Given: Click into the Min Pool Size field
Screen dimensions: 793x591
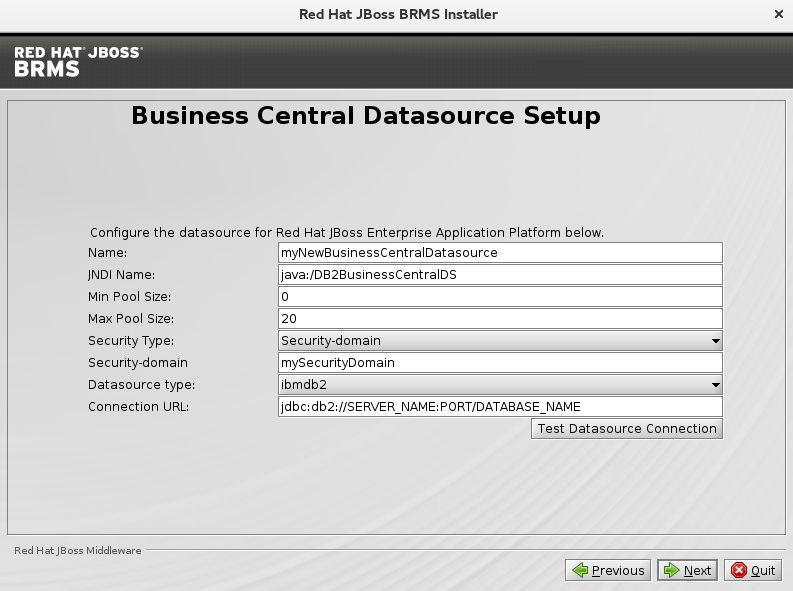Looking at the screenshot, I should coord(500,297).
